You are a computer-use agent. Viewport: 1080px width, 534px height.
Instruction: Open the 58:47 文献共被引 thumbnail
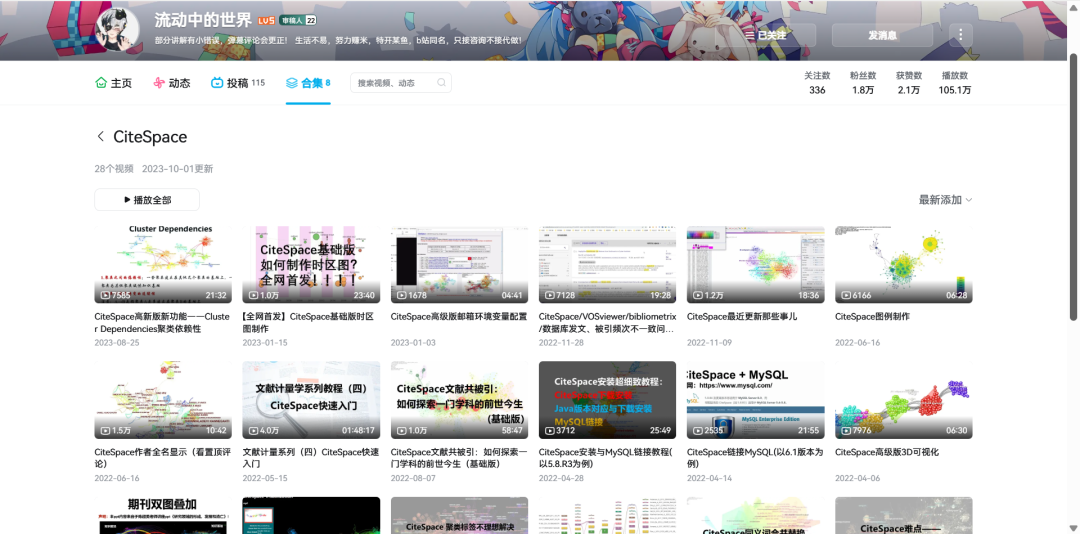459,400
